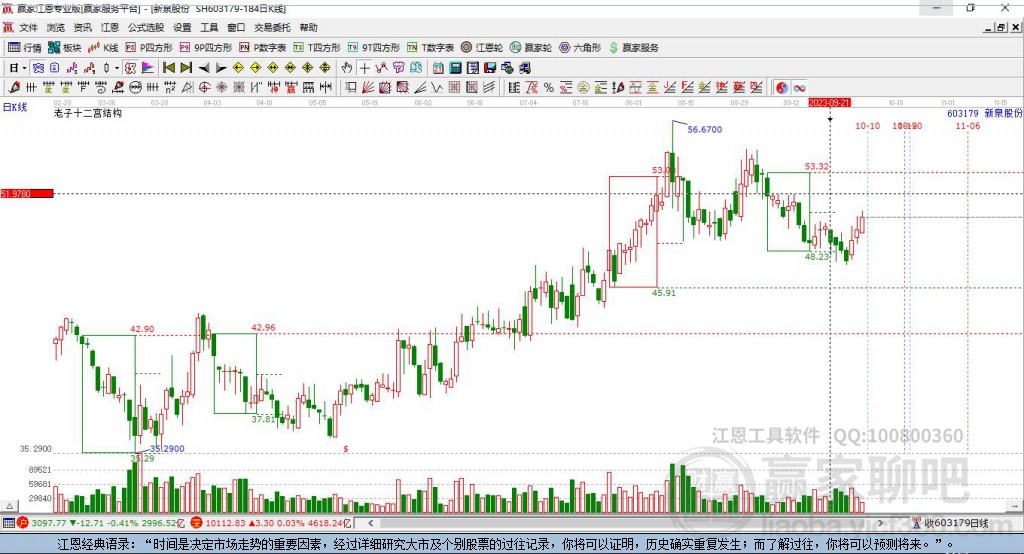Screen dimensions: 1024x554
Task: Click the 3097.77 Shanghai index value
Action: coord(49,523)
